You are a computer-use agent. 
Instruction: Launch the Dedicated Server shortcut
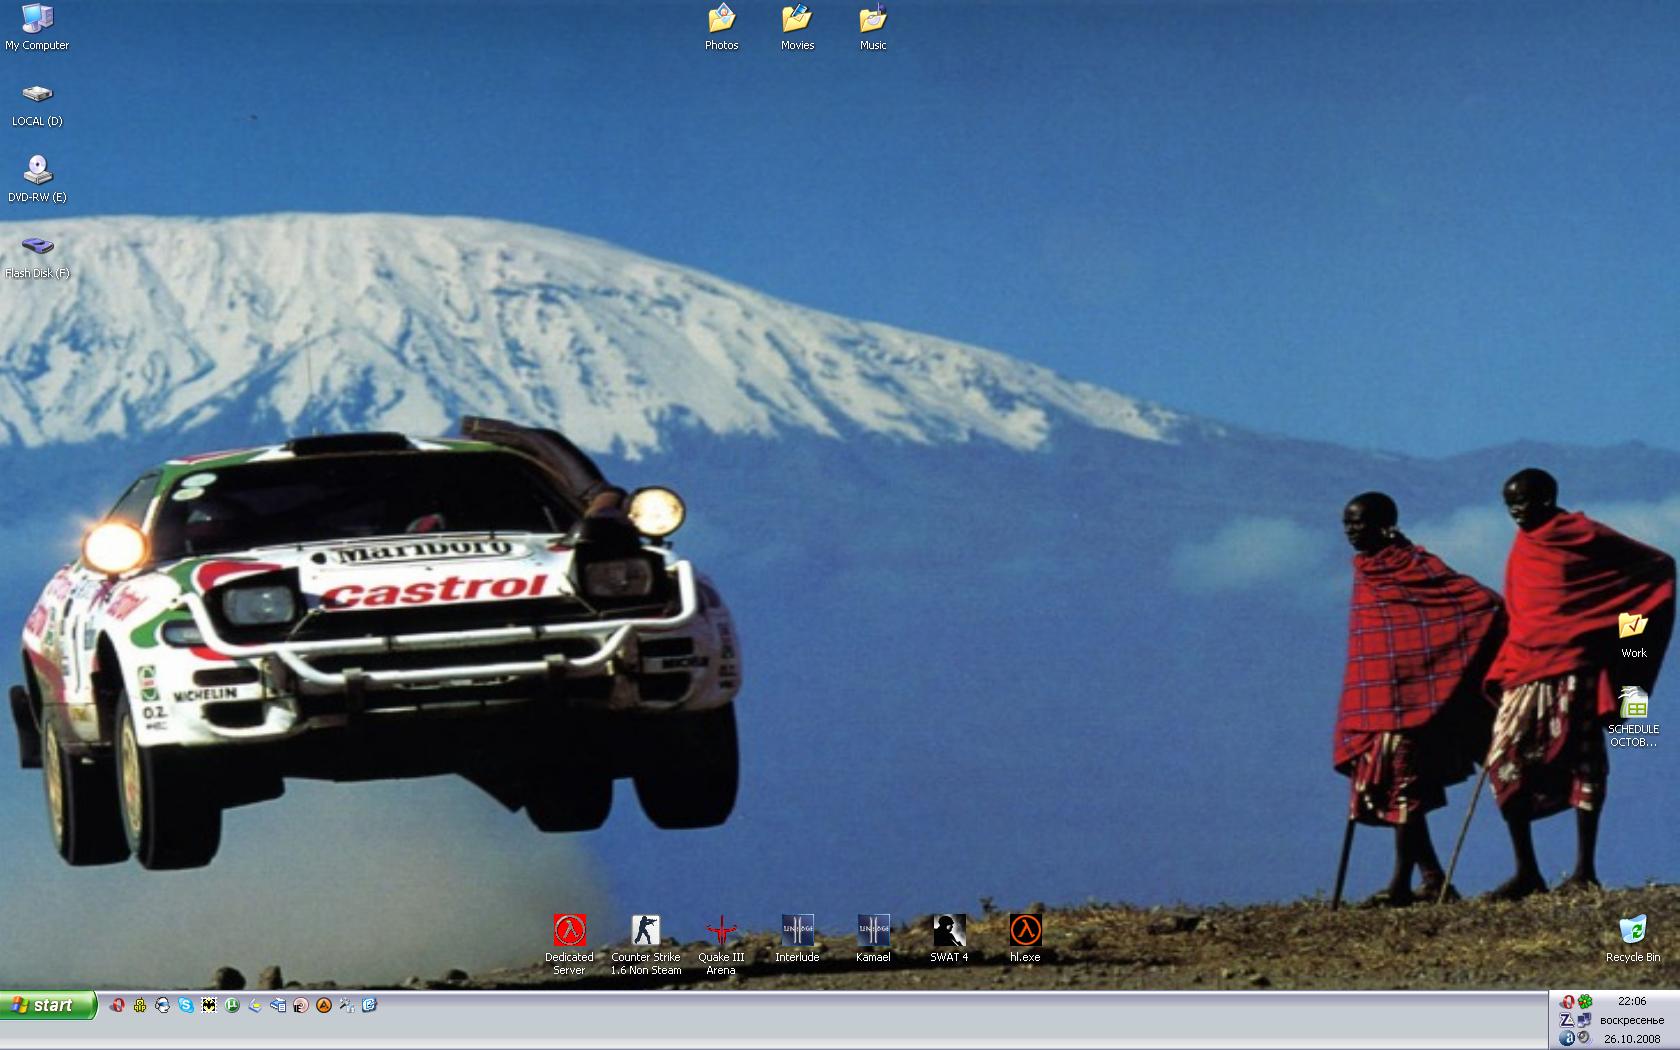click(x=569, y=945)
